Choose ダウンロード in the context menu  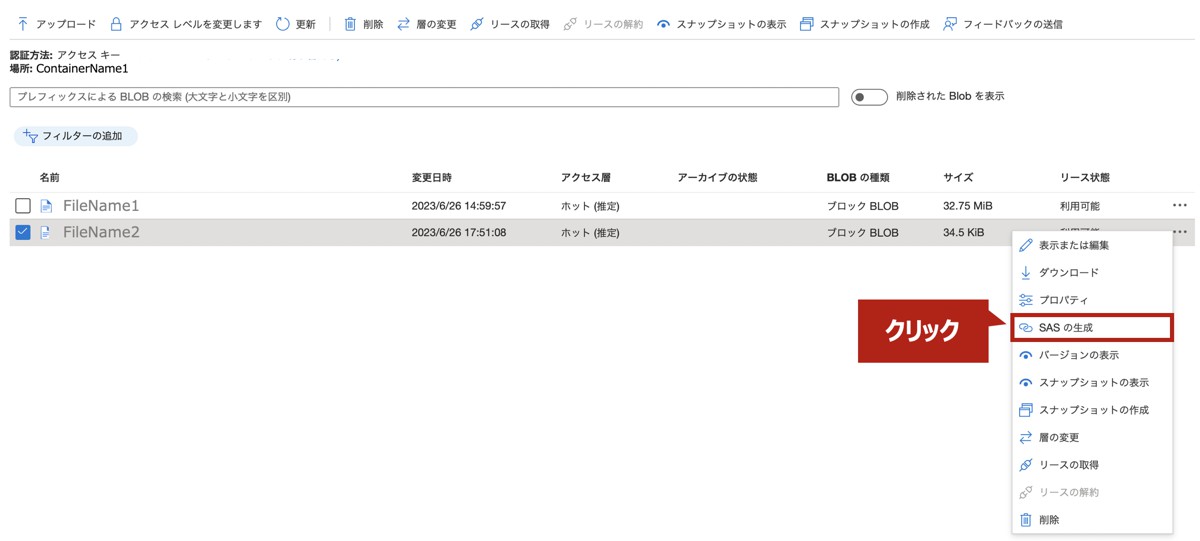click(1068, 273)
